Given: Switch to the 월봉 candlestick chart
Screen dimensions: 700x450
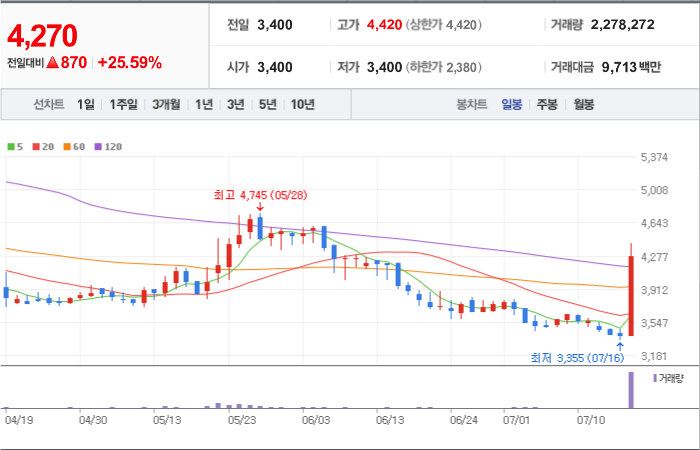Looking at the screenshot, I should (x=583, y=105).
